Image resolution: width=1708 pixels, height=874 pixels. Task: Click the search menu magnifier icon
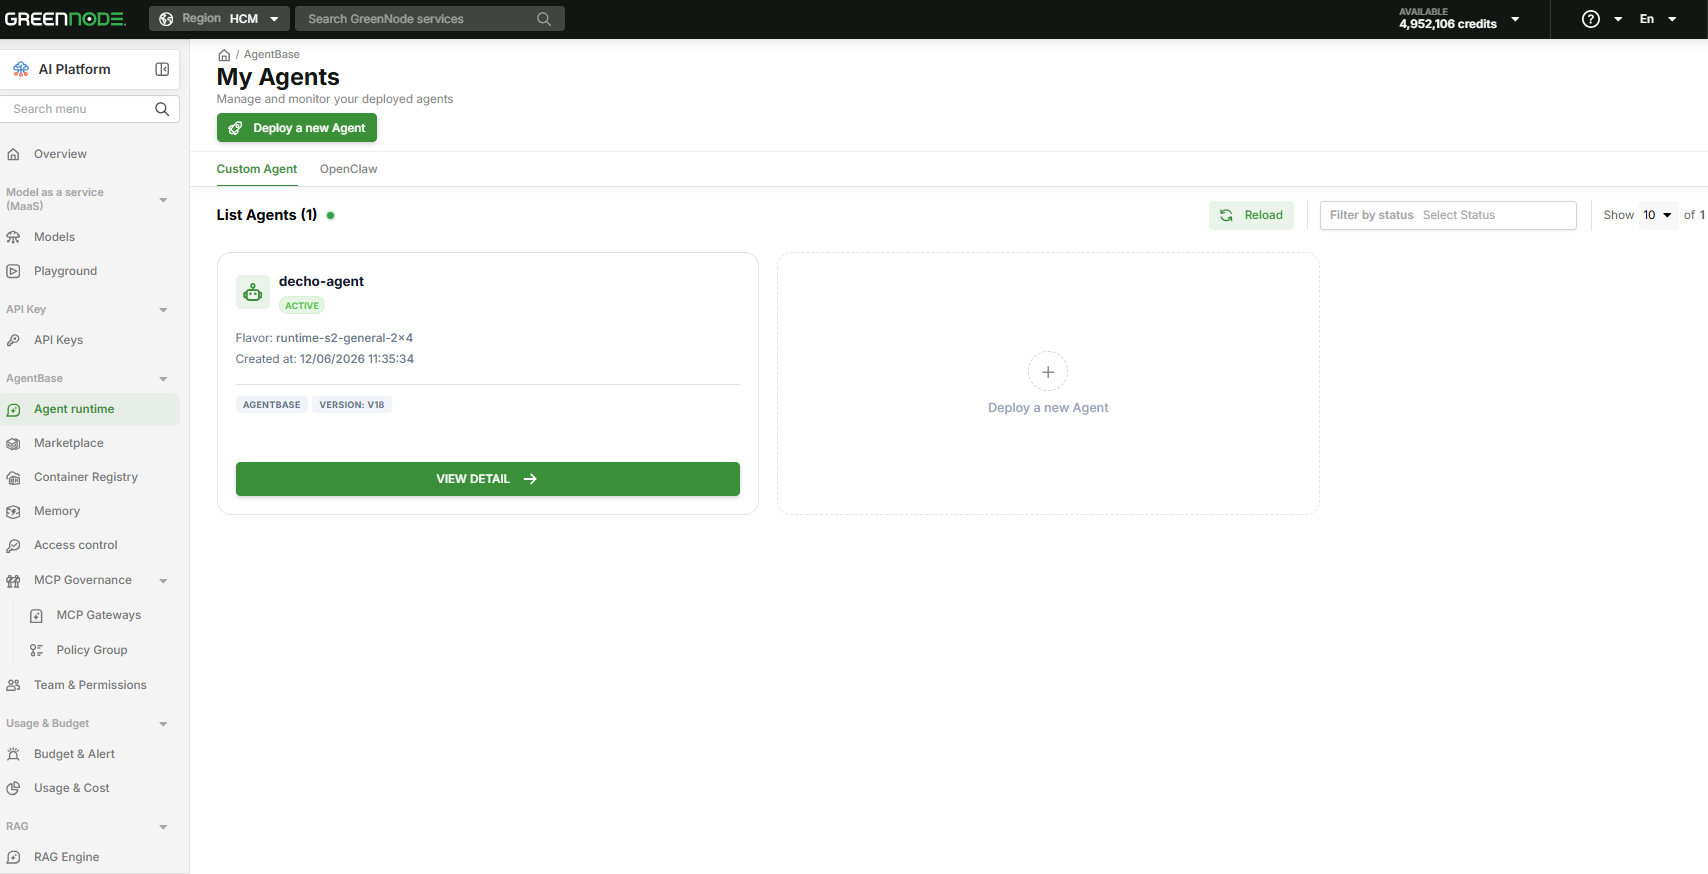(162, 109)
